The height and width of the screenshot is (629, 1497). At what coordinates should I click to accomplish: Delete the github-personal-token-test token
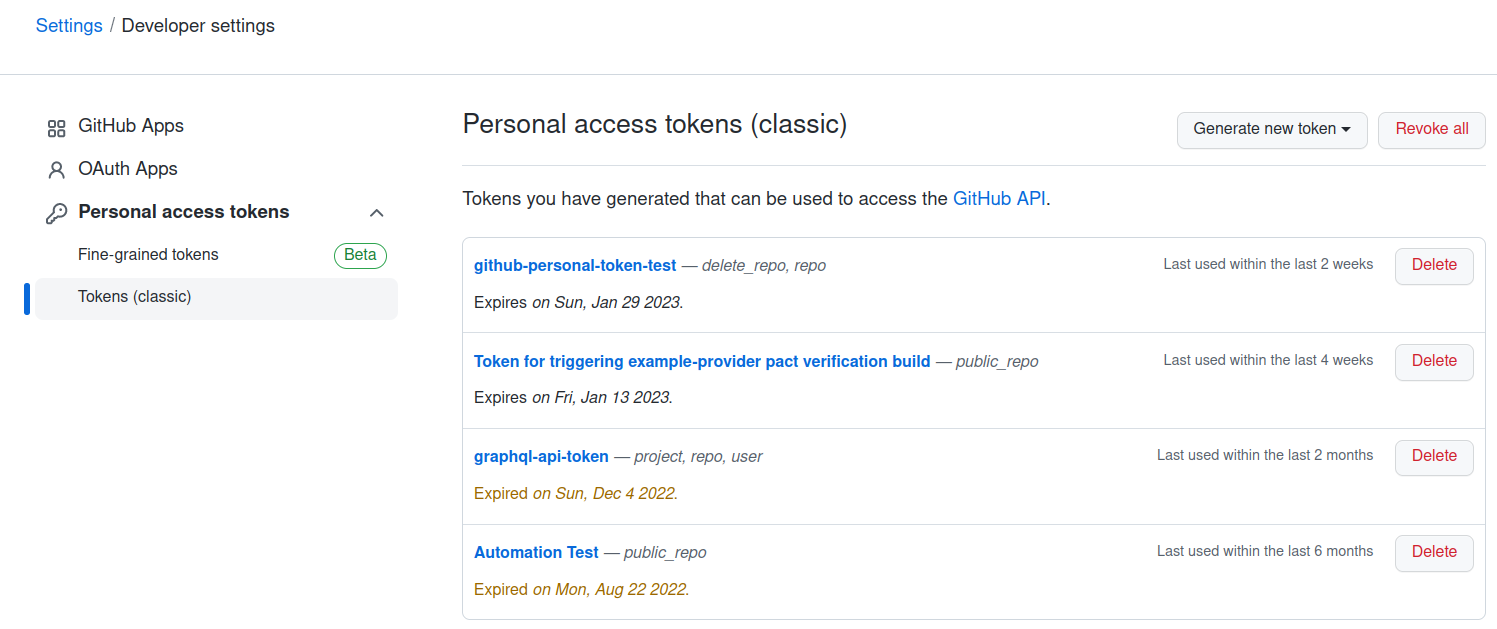pos(1433,265)
